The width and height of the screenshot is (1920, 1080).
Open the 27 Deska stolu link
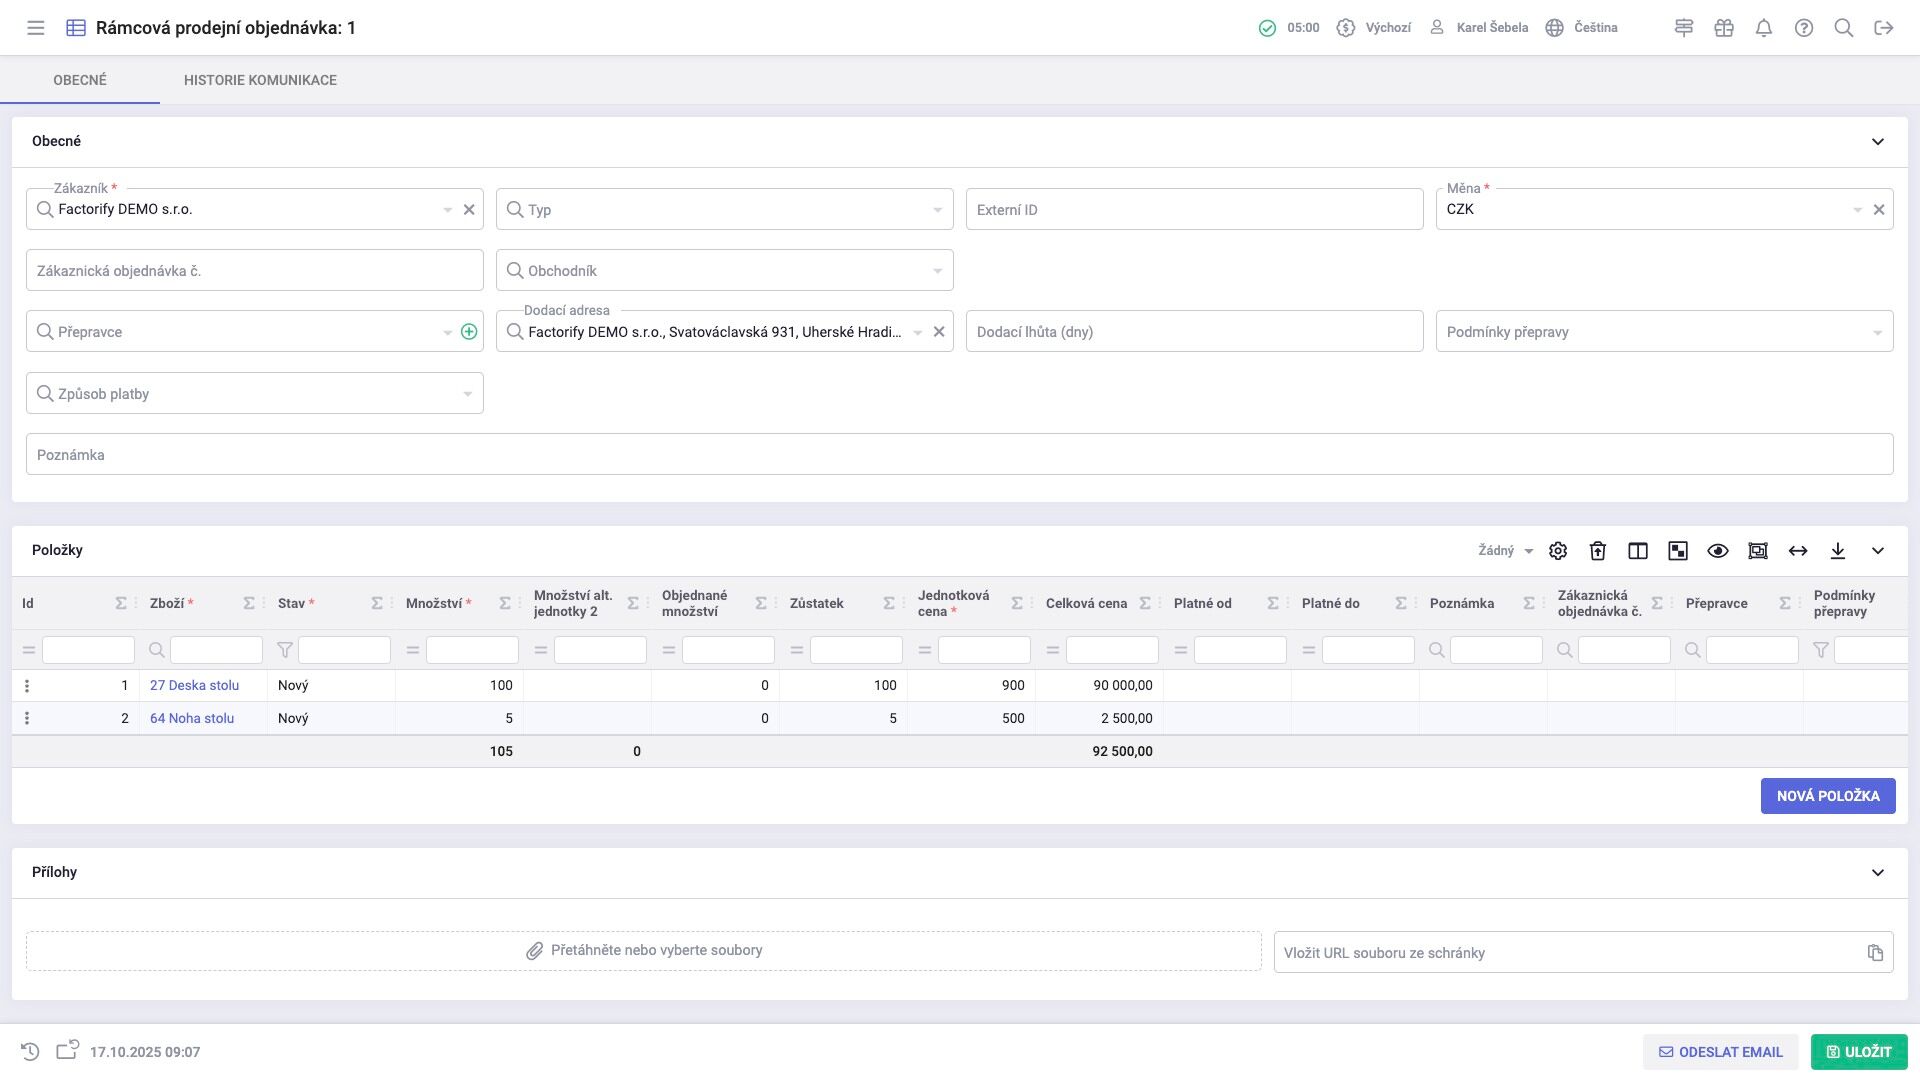[195, 686]
